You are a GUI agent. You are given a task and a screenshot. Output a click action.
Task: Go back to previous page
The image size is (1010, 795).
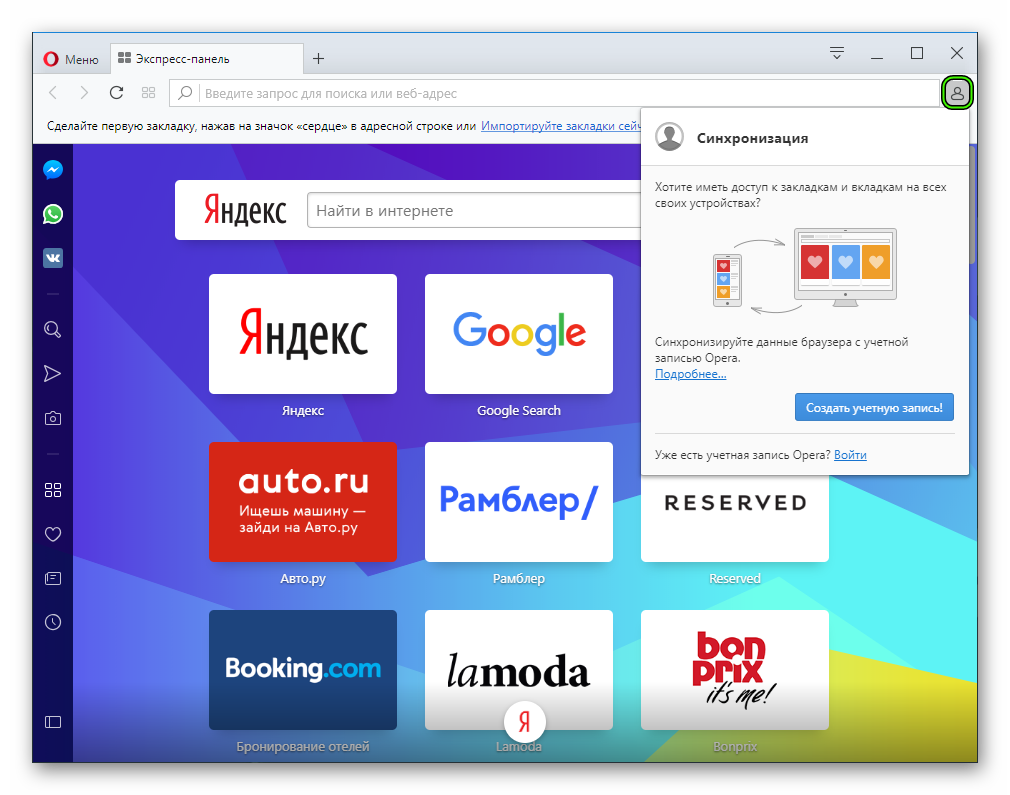click(53, 93)
